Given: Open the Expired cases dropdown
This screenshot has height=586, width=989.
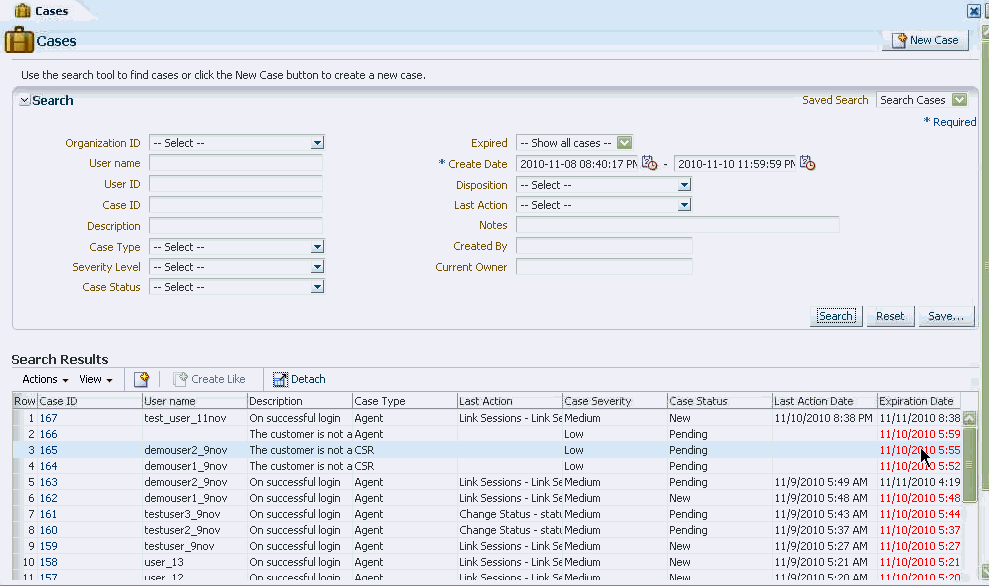Looking at the screenshot, I should coord(624,143).
